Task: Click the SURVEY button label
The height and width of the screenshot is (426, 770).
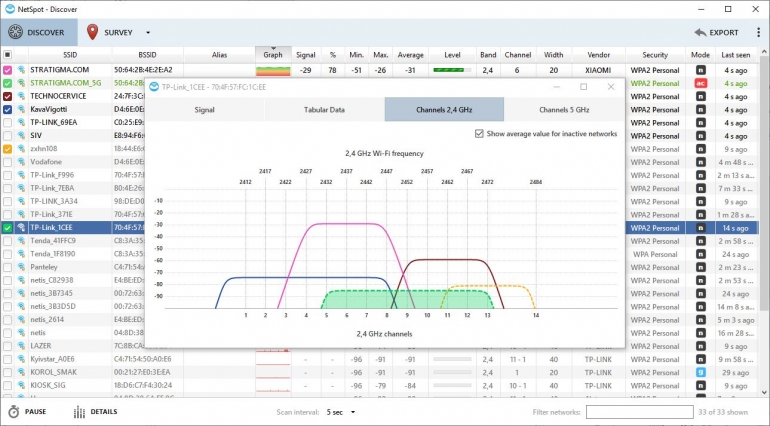Action: click(x=118, y=32)
